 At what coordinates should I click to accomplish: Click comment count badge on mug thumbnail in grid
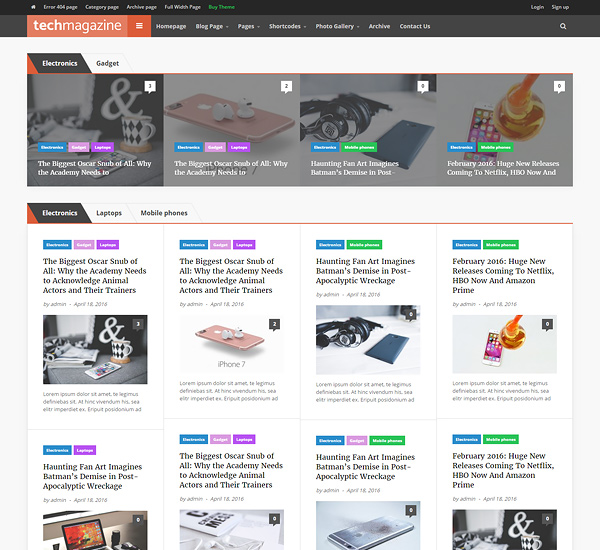(x=138, y=325)
